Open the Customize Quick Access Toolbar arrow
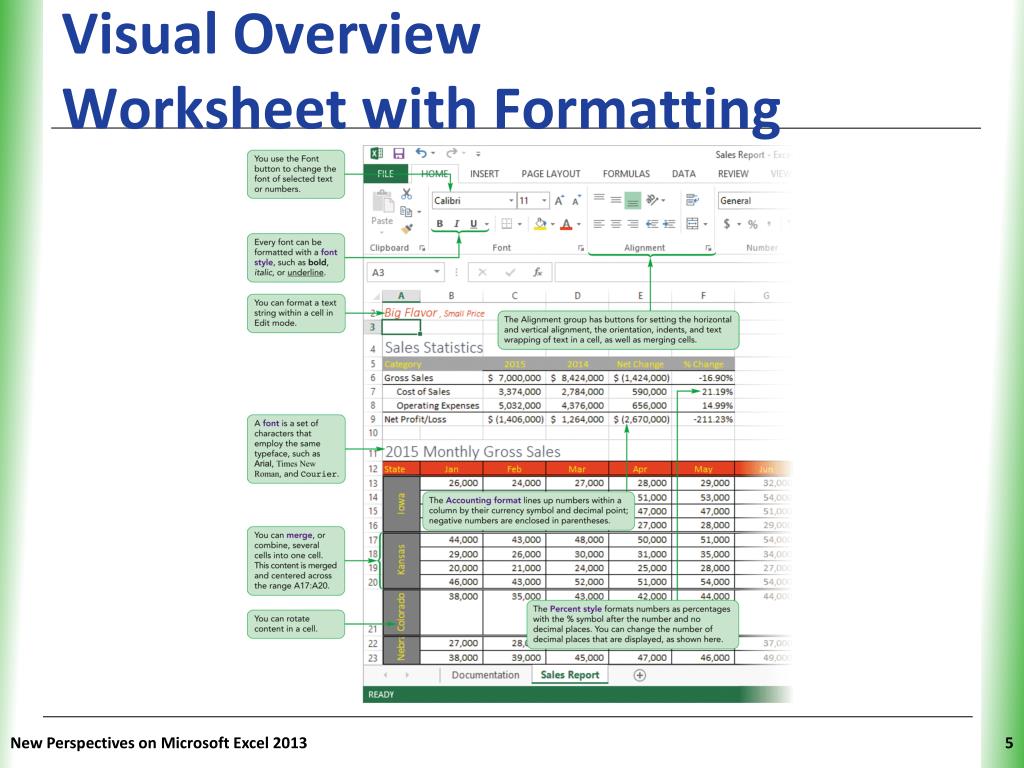The image size is (1024, 768). [478, 154]
